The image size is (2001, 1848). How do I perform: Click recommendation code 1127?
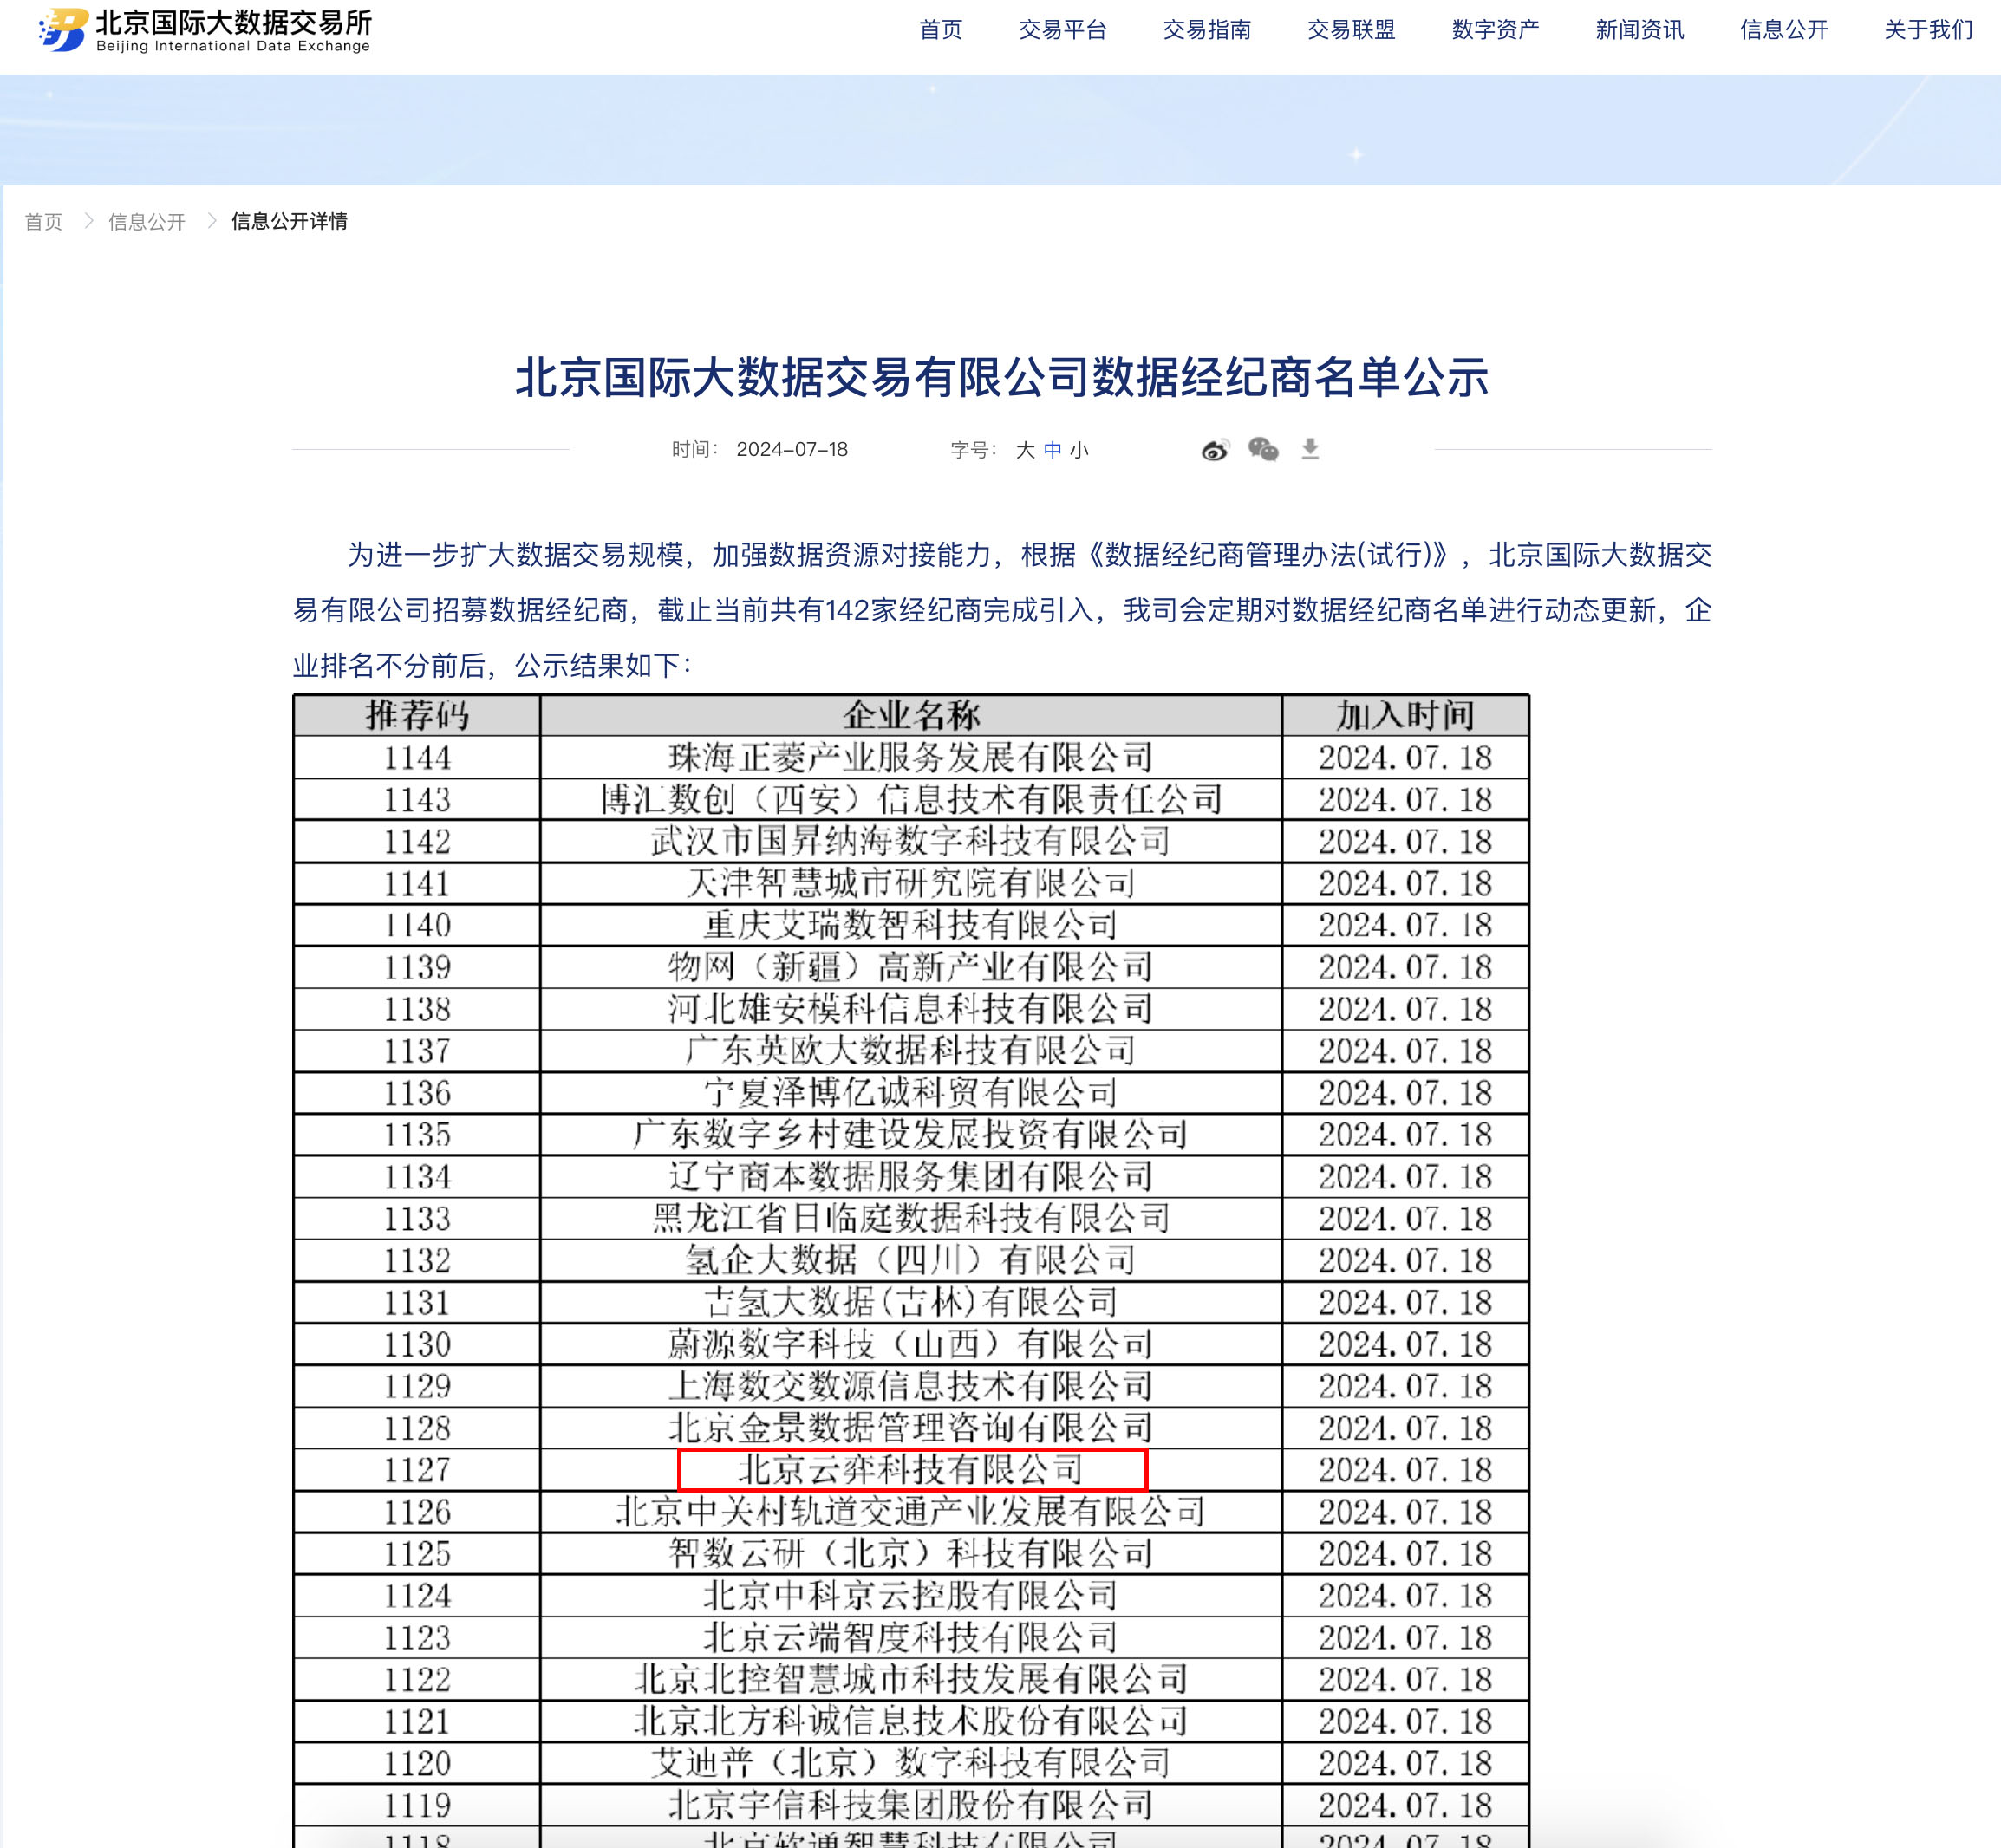[417, 1470]
